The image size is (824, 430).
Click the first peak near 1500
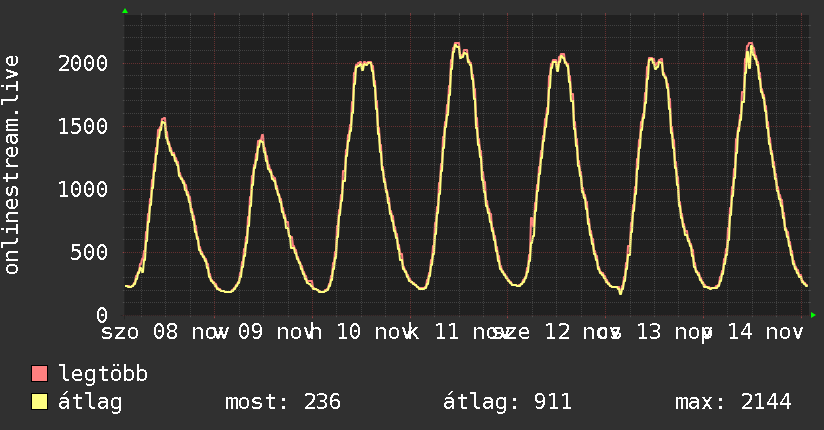(x=163, y=120)
